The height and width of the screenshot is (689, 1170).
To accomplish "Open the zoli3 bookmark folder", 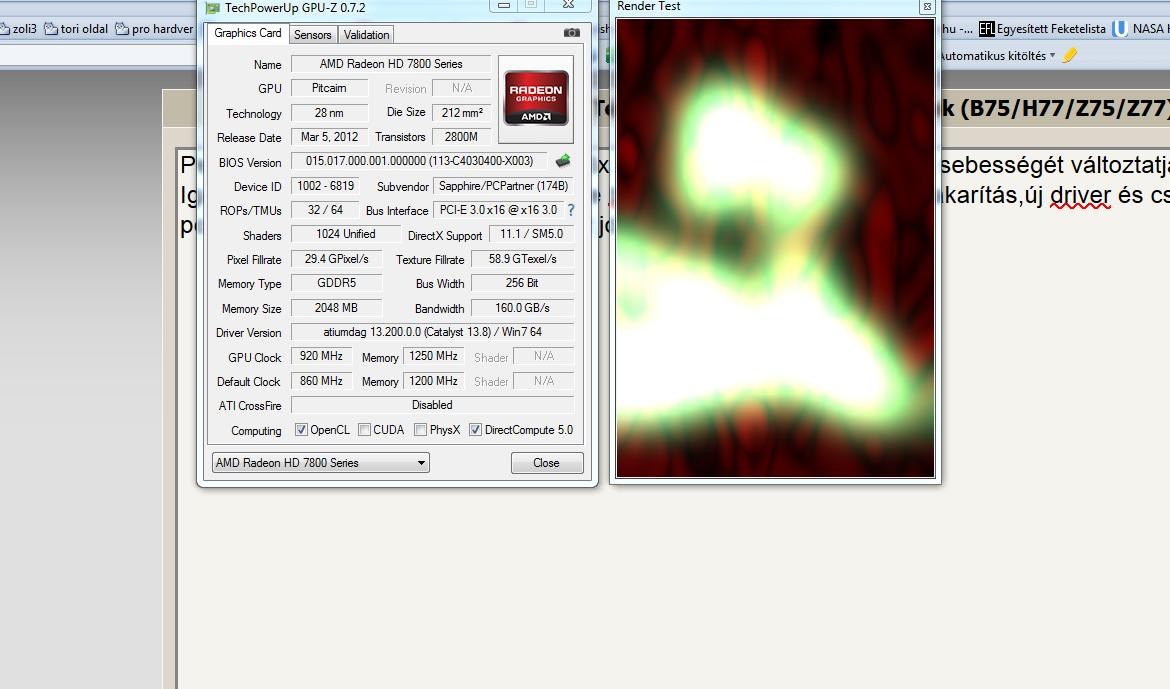I will point(18,29).
